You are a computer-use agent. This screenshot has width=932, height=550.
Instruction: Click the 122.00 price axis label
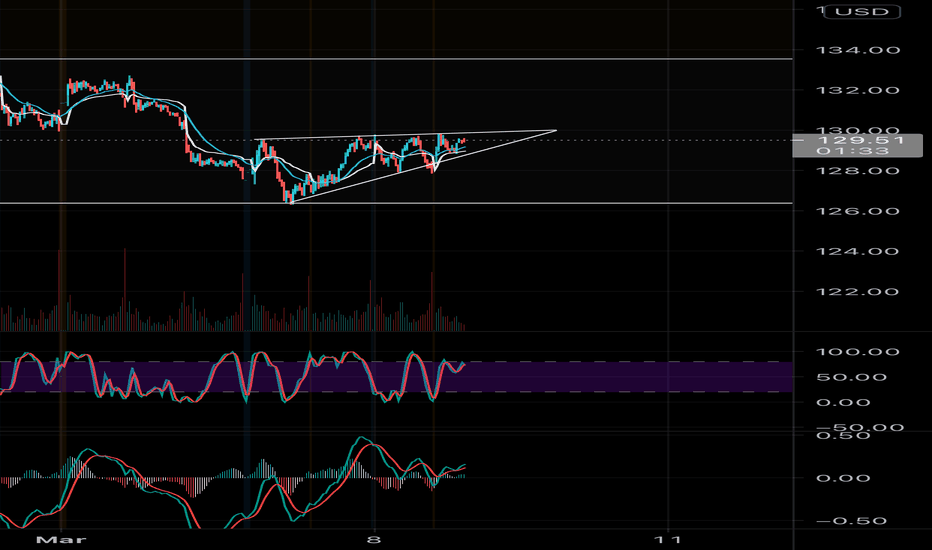[x=858, y=292]
